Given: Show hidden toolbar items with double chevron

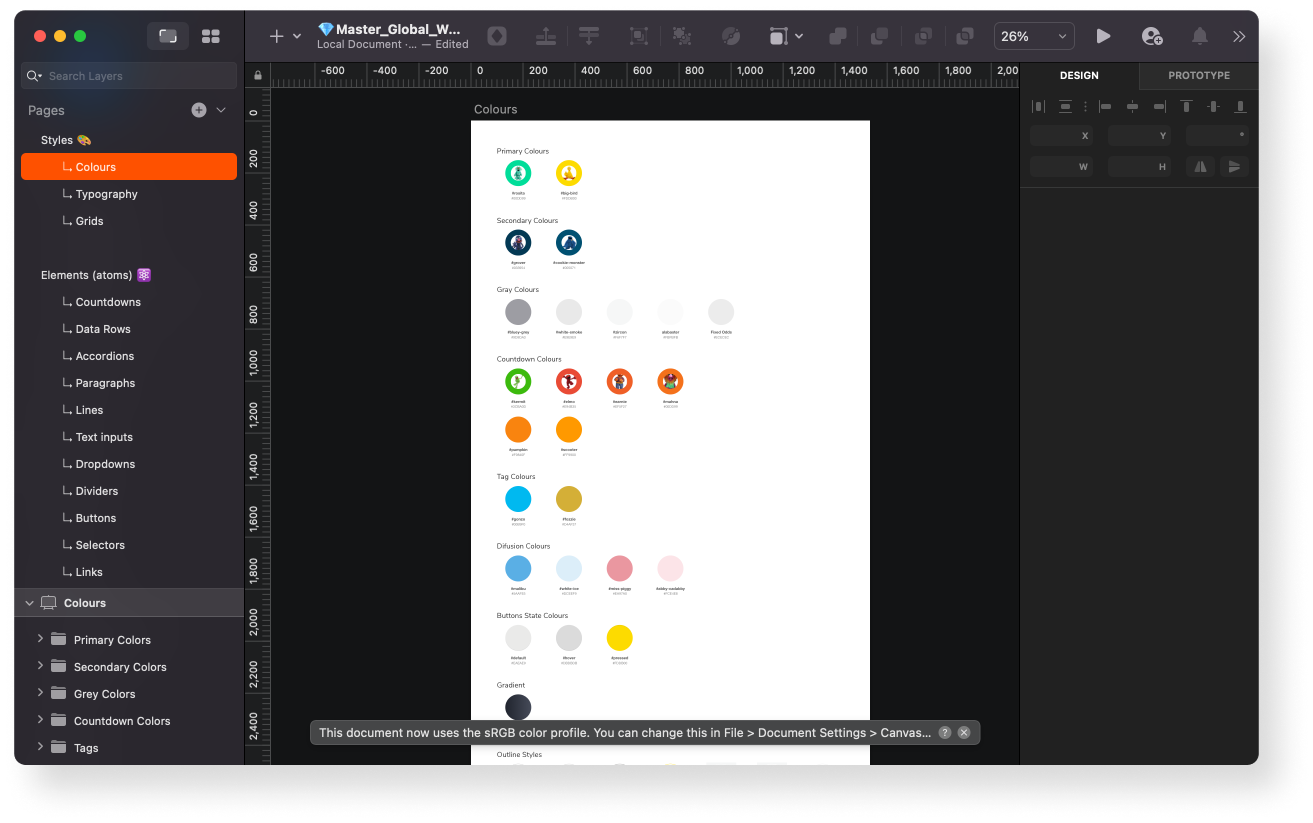Looking at the screenshot, I should [1239, 36].
